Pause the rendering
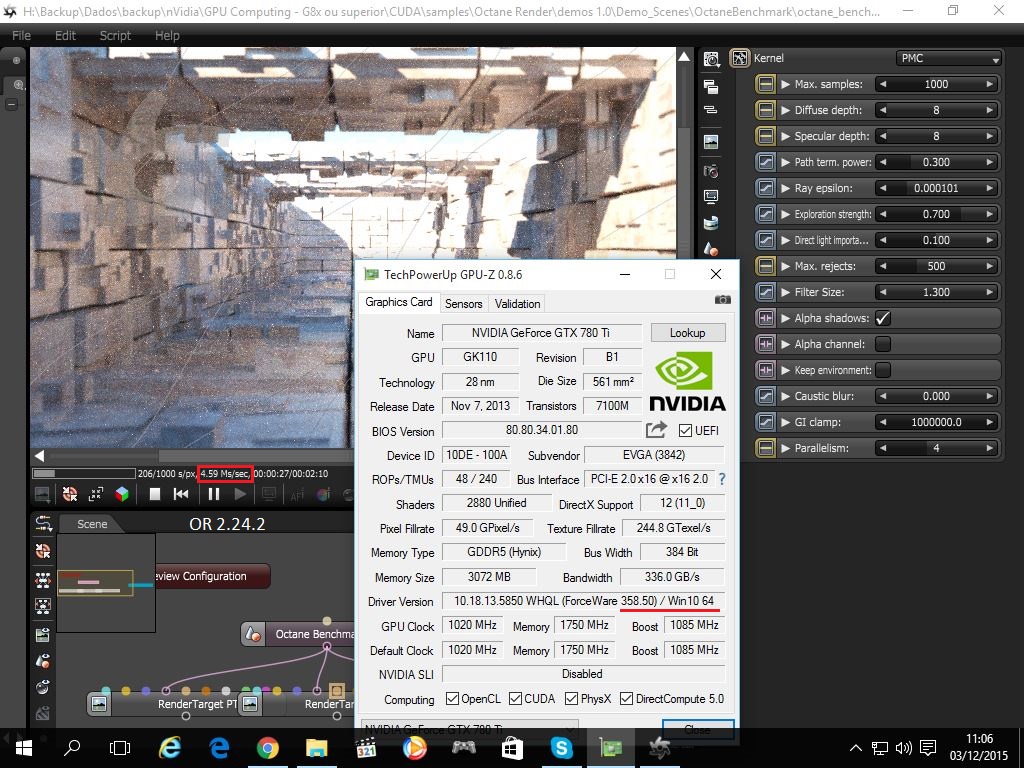 pyautogui.click(x=214, y=494)
